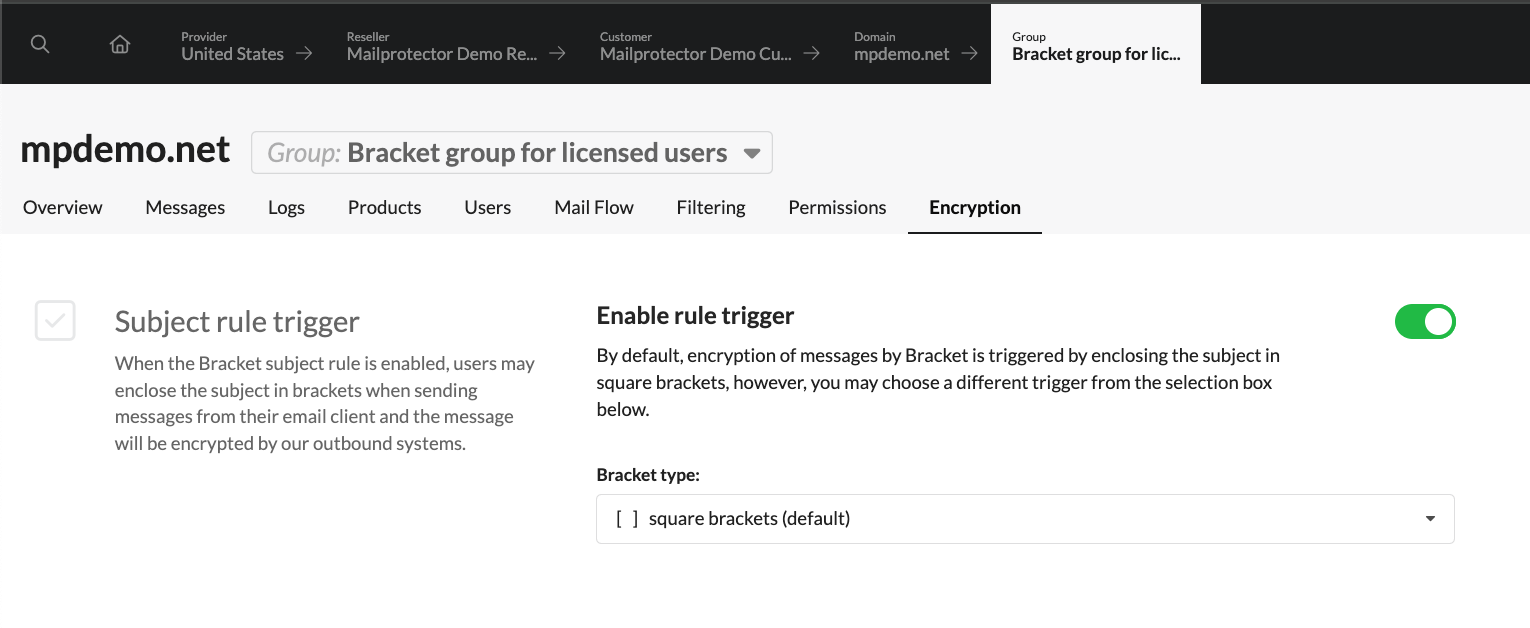Select the Overview tab
1530x628 pixels.
tap(62, 208)
